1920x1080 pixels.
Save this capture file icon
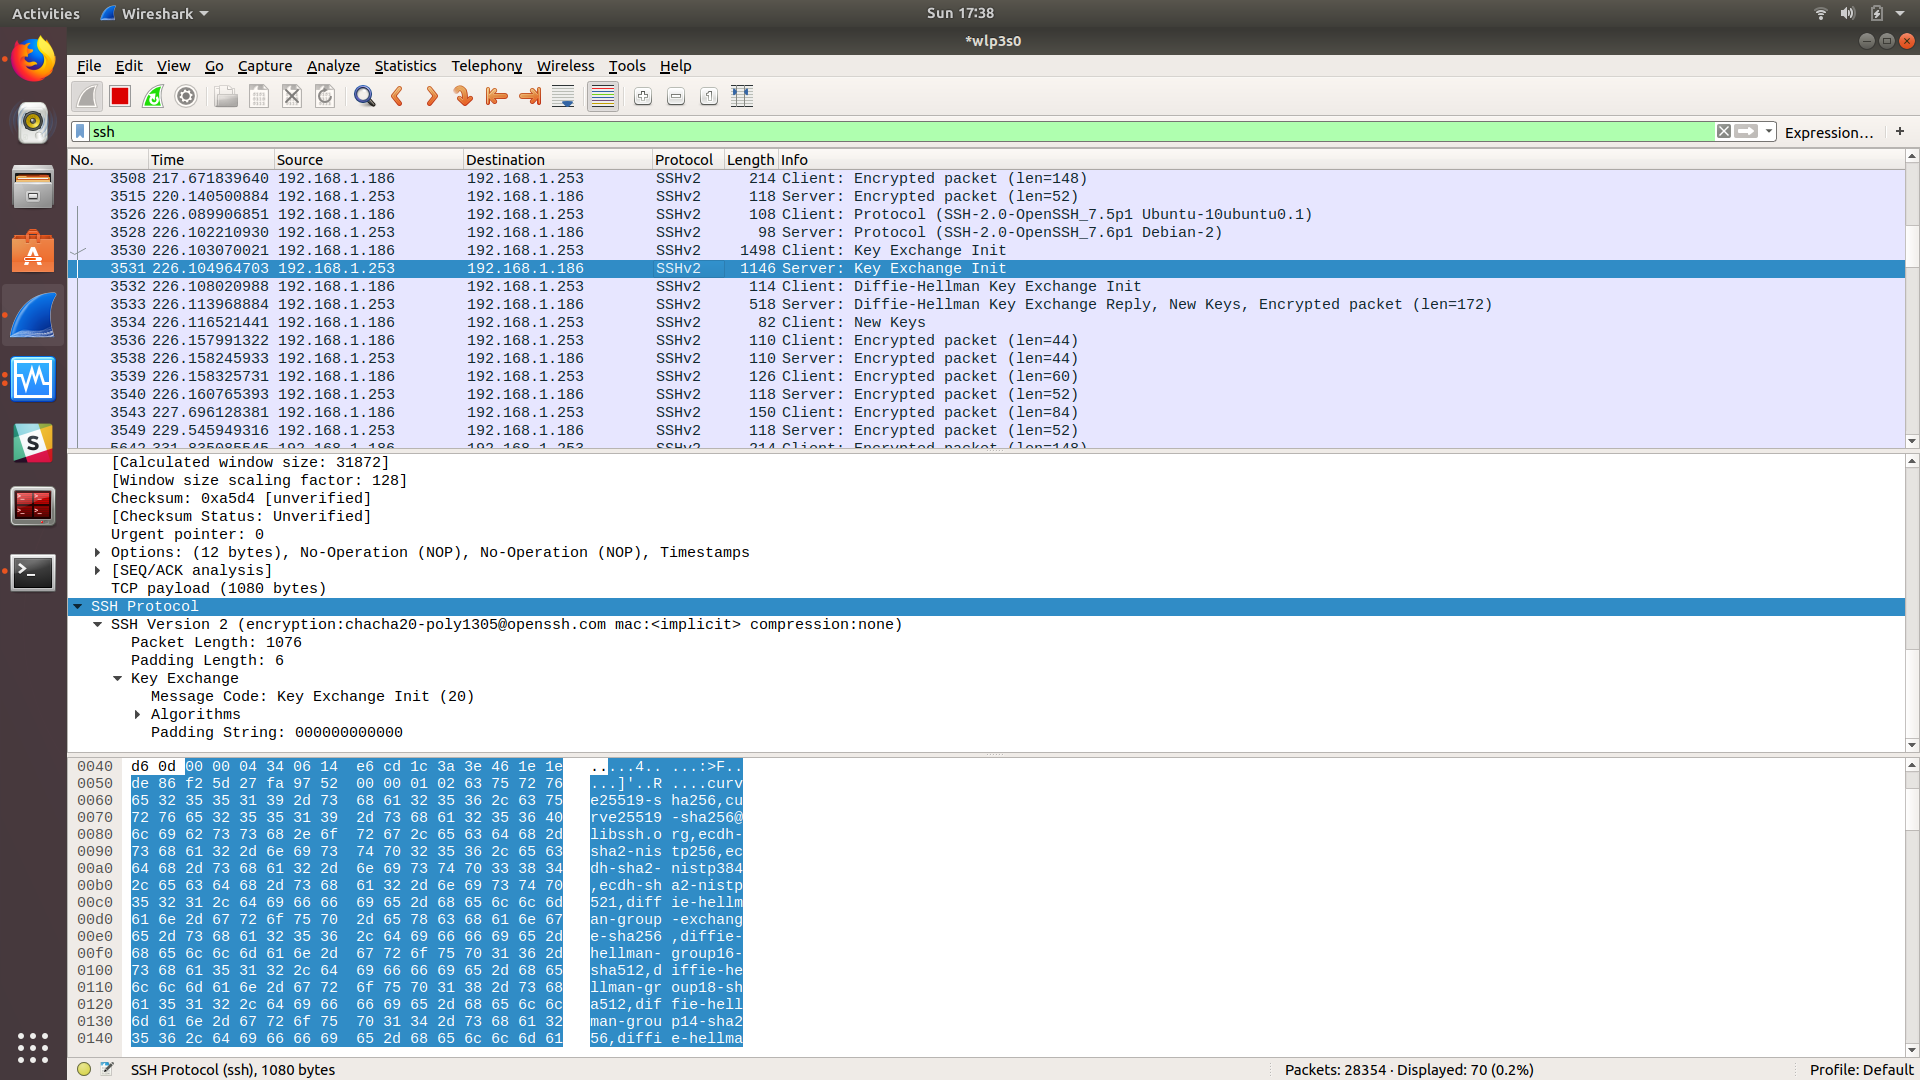click(x=259, y=96)
